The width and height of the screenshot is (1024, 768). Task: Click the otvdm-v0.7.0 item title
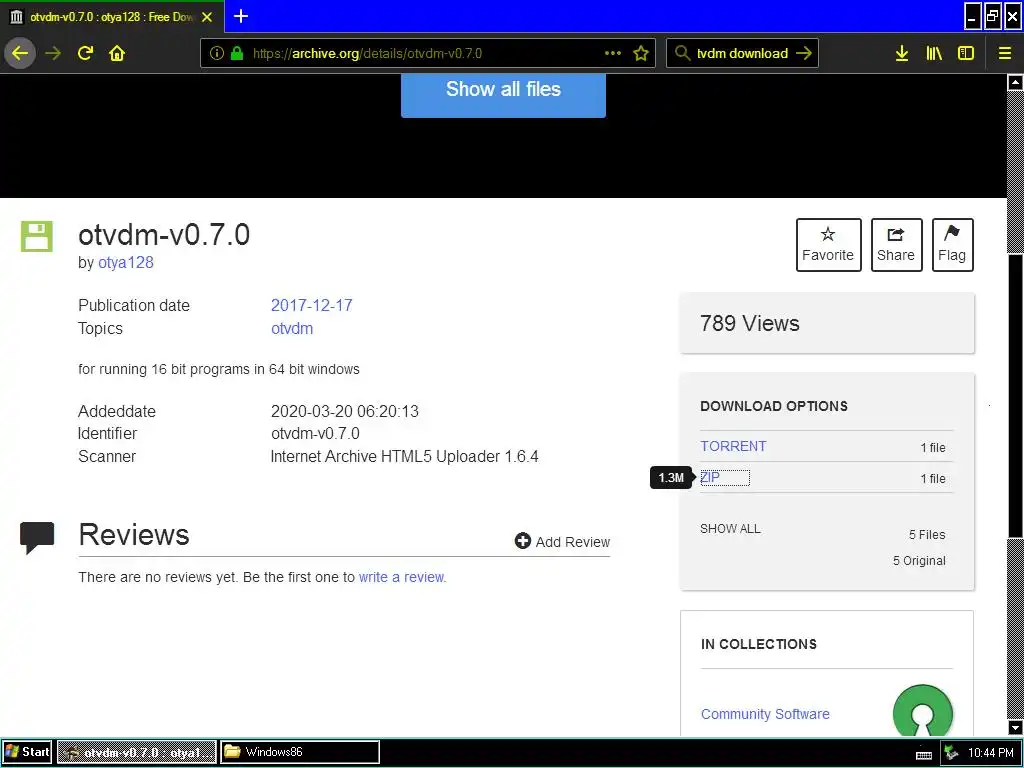[164, 235]
